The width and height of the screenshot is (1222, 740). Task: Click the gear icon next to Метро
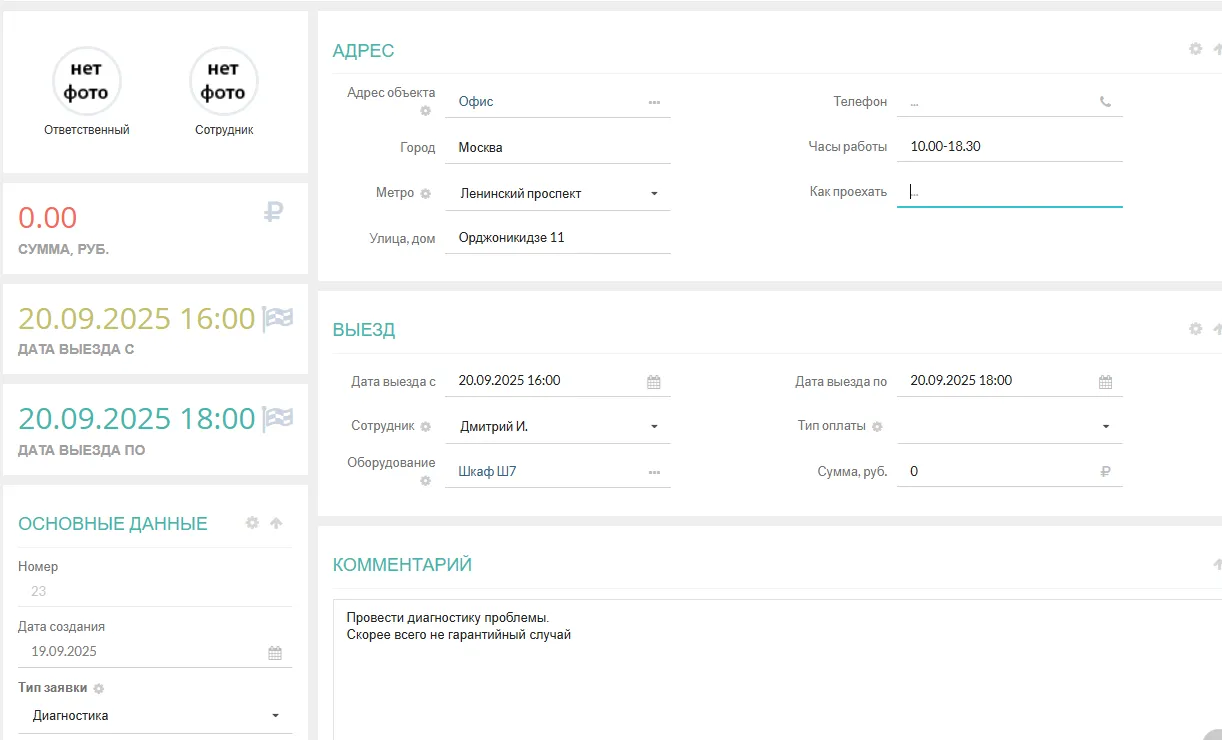point(425,194)
